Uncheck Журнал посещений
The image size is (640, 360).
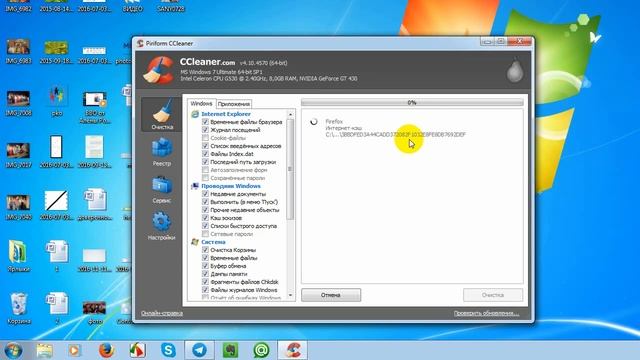(205, 130)
